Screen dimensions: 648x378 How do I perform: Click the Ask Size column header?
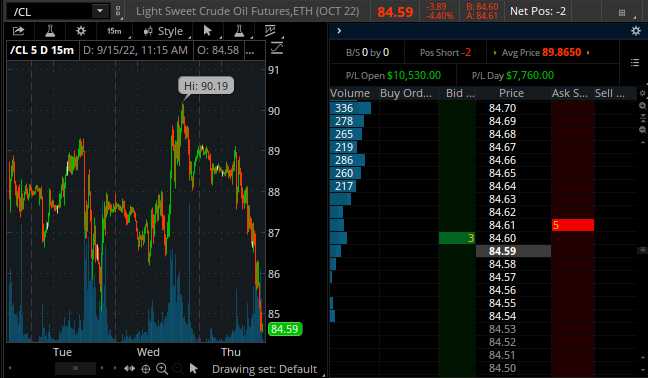click(569, 93)
